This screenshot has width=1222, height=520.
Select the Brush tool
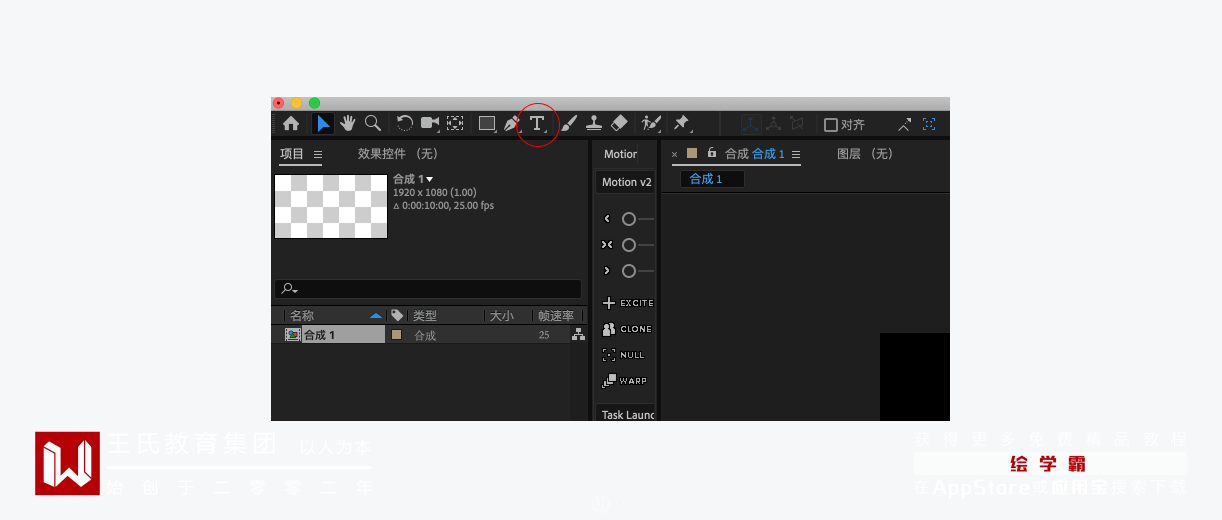568,124
